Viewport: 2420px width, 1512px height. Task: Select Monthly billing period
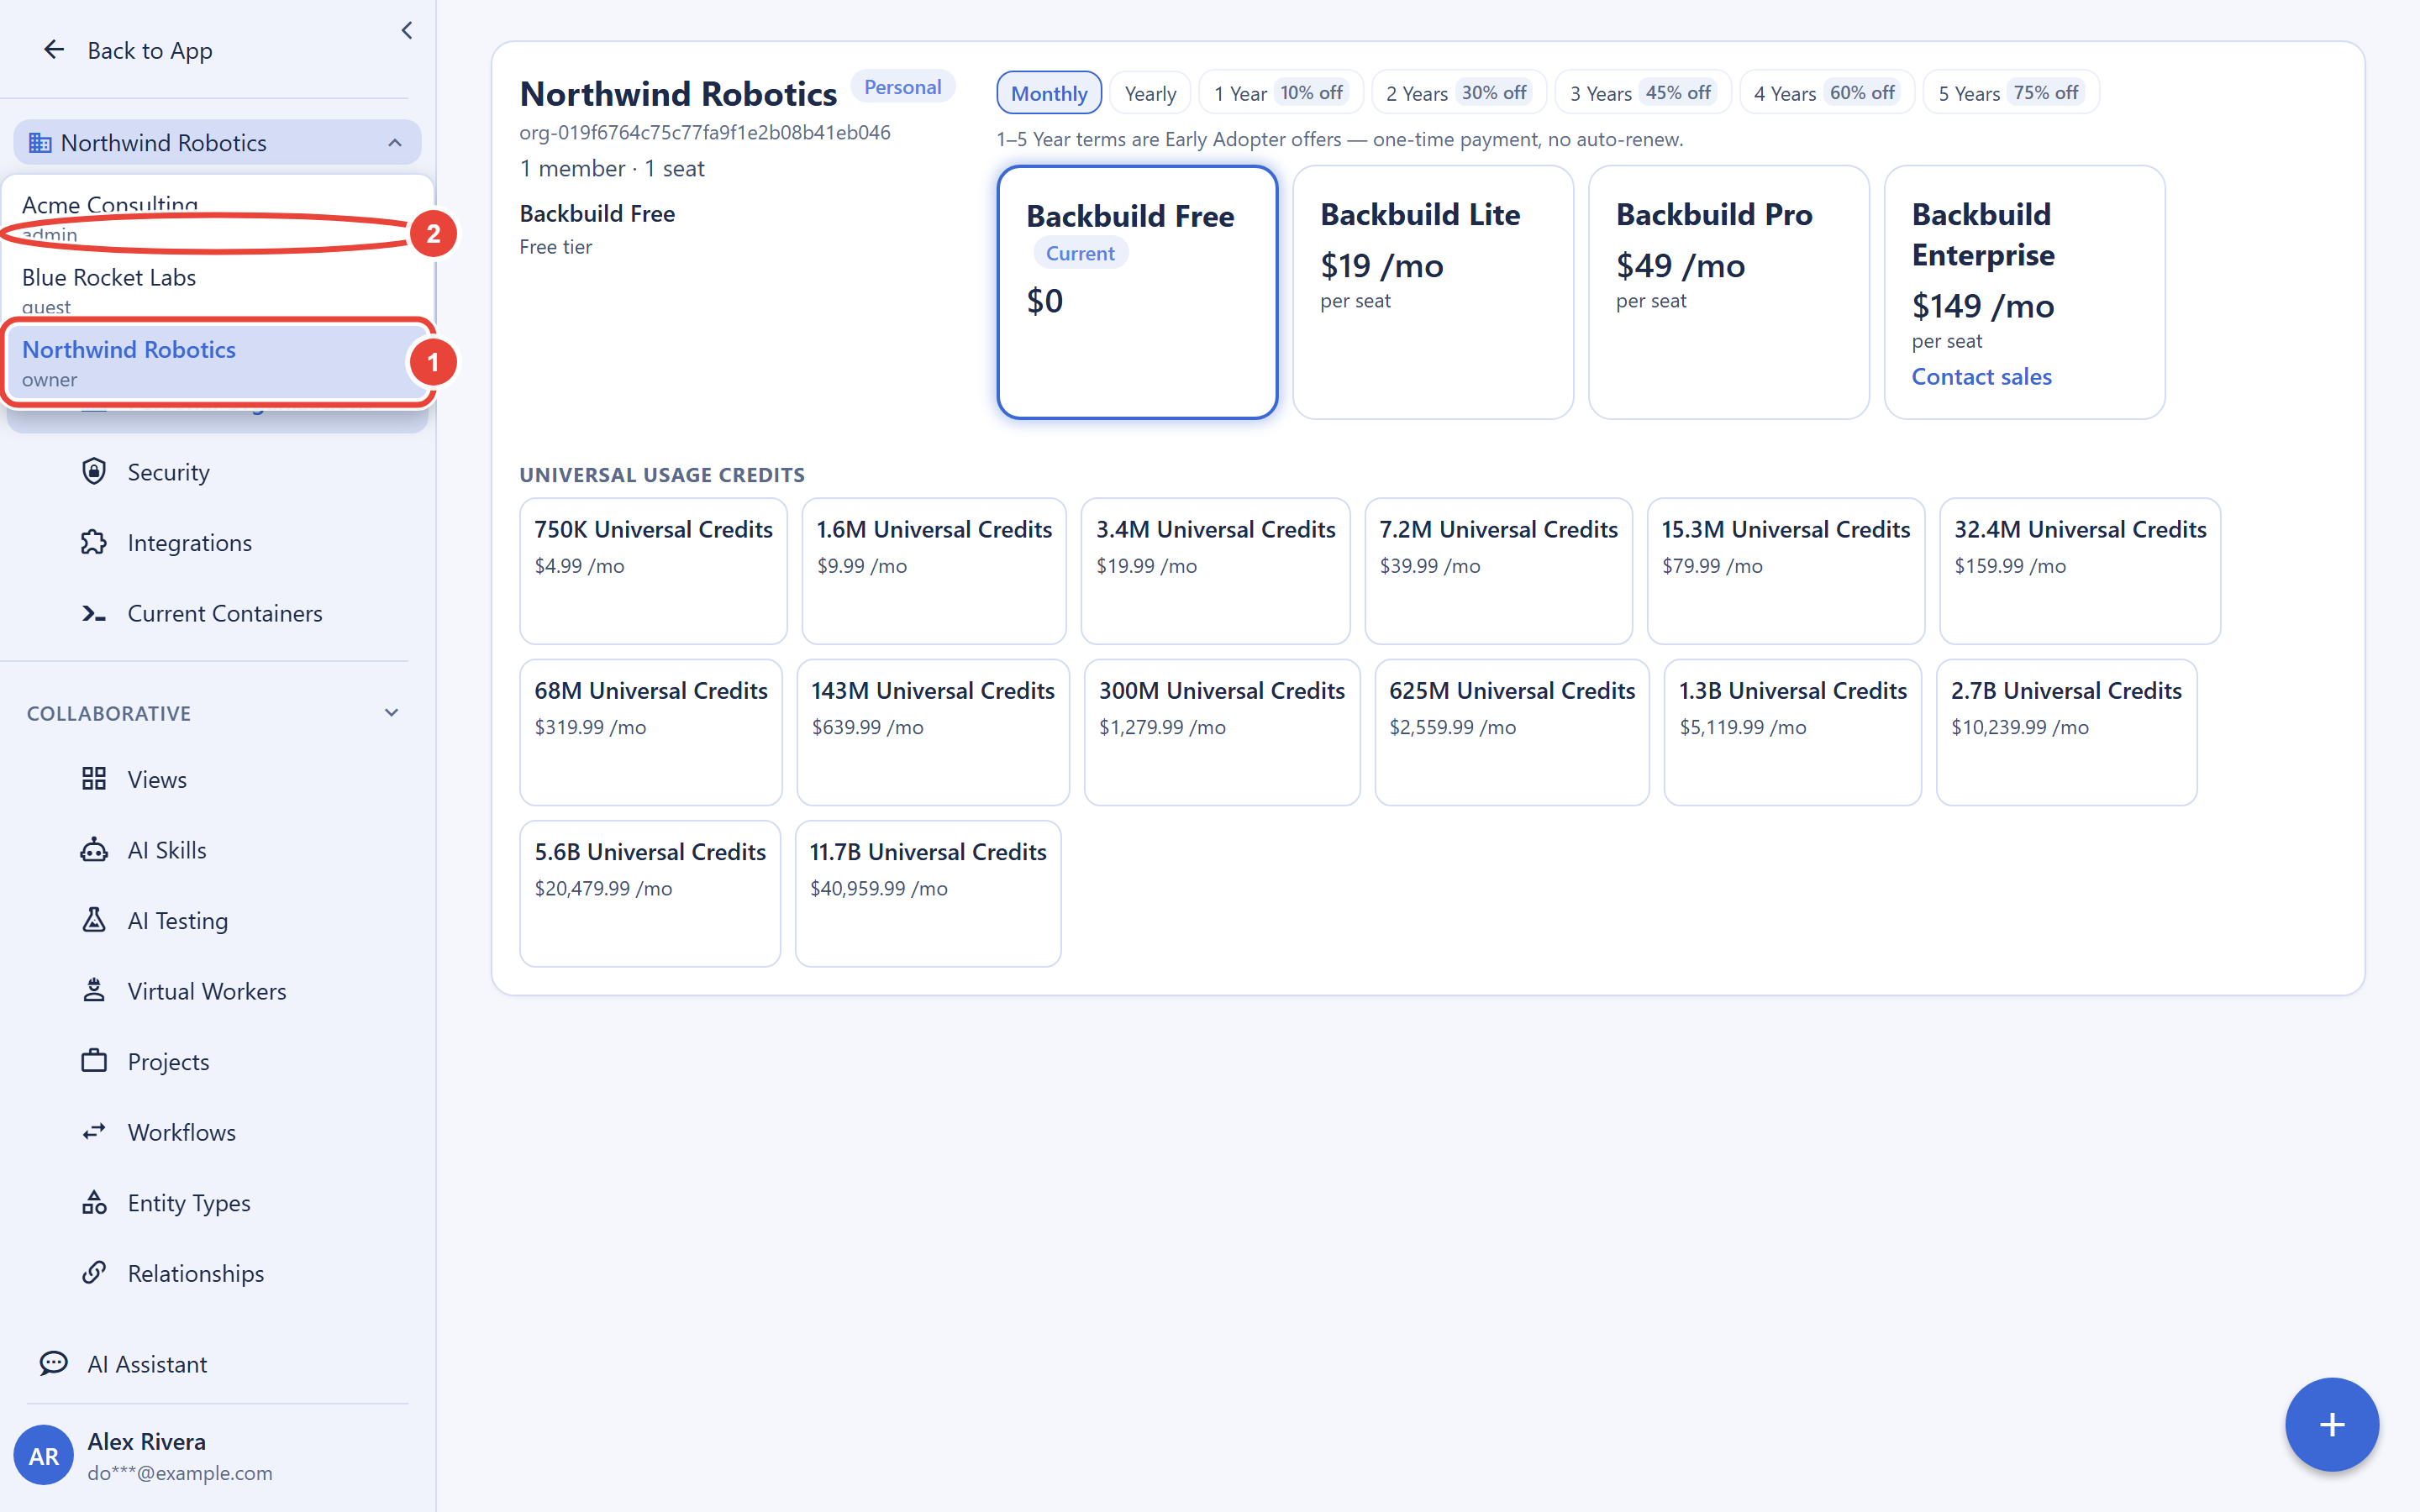(1049, 93)
